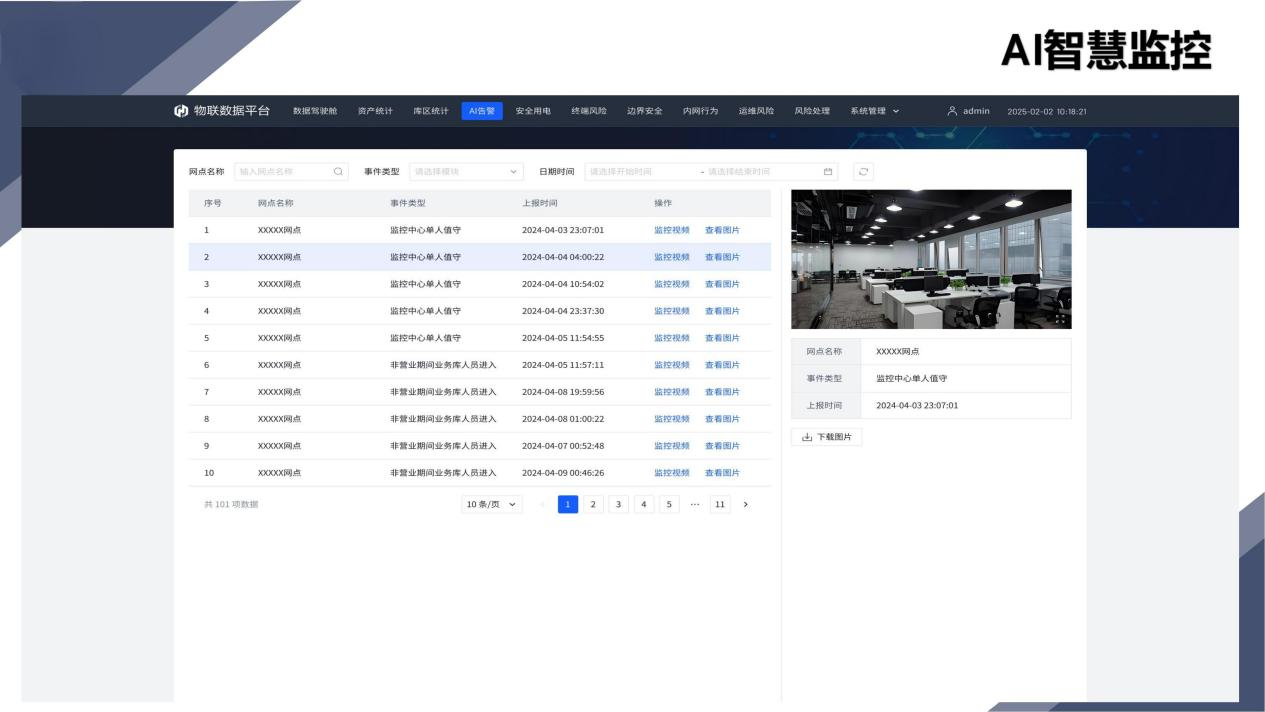Click the 物联数据平台 logo icon
The height and width of the screenshot is (712, 1265).
coord(181,111)
